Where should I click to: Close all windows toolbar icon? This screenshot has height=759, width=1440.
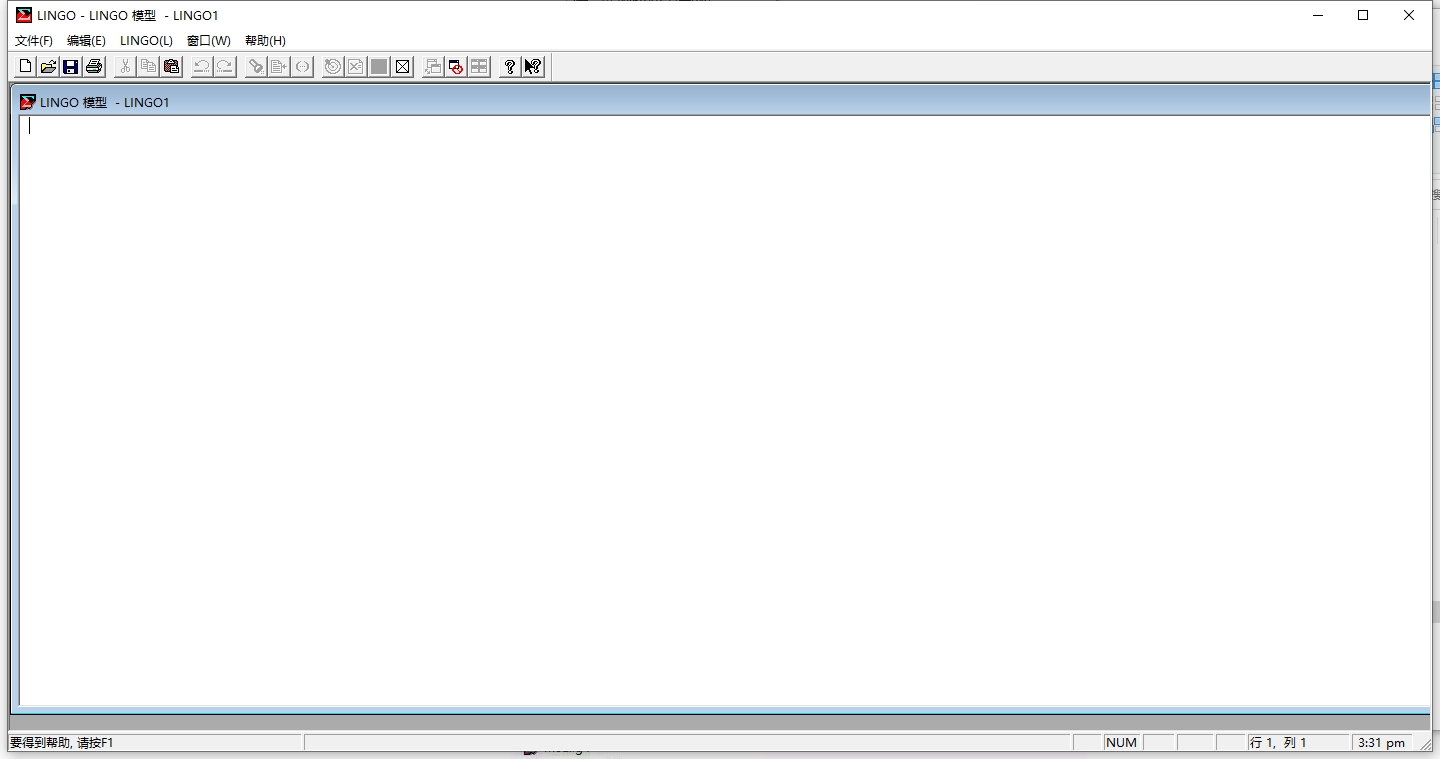456,67
